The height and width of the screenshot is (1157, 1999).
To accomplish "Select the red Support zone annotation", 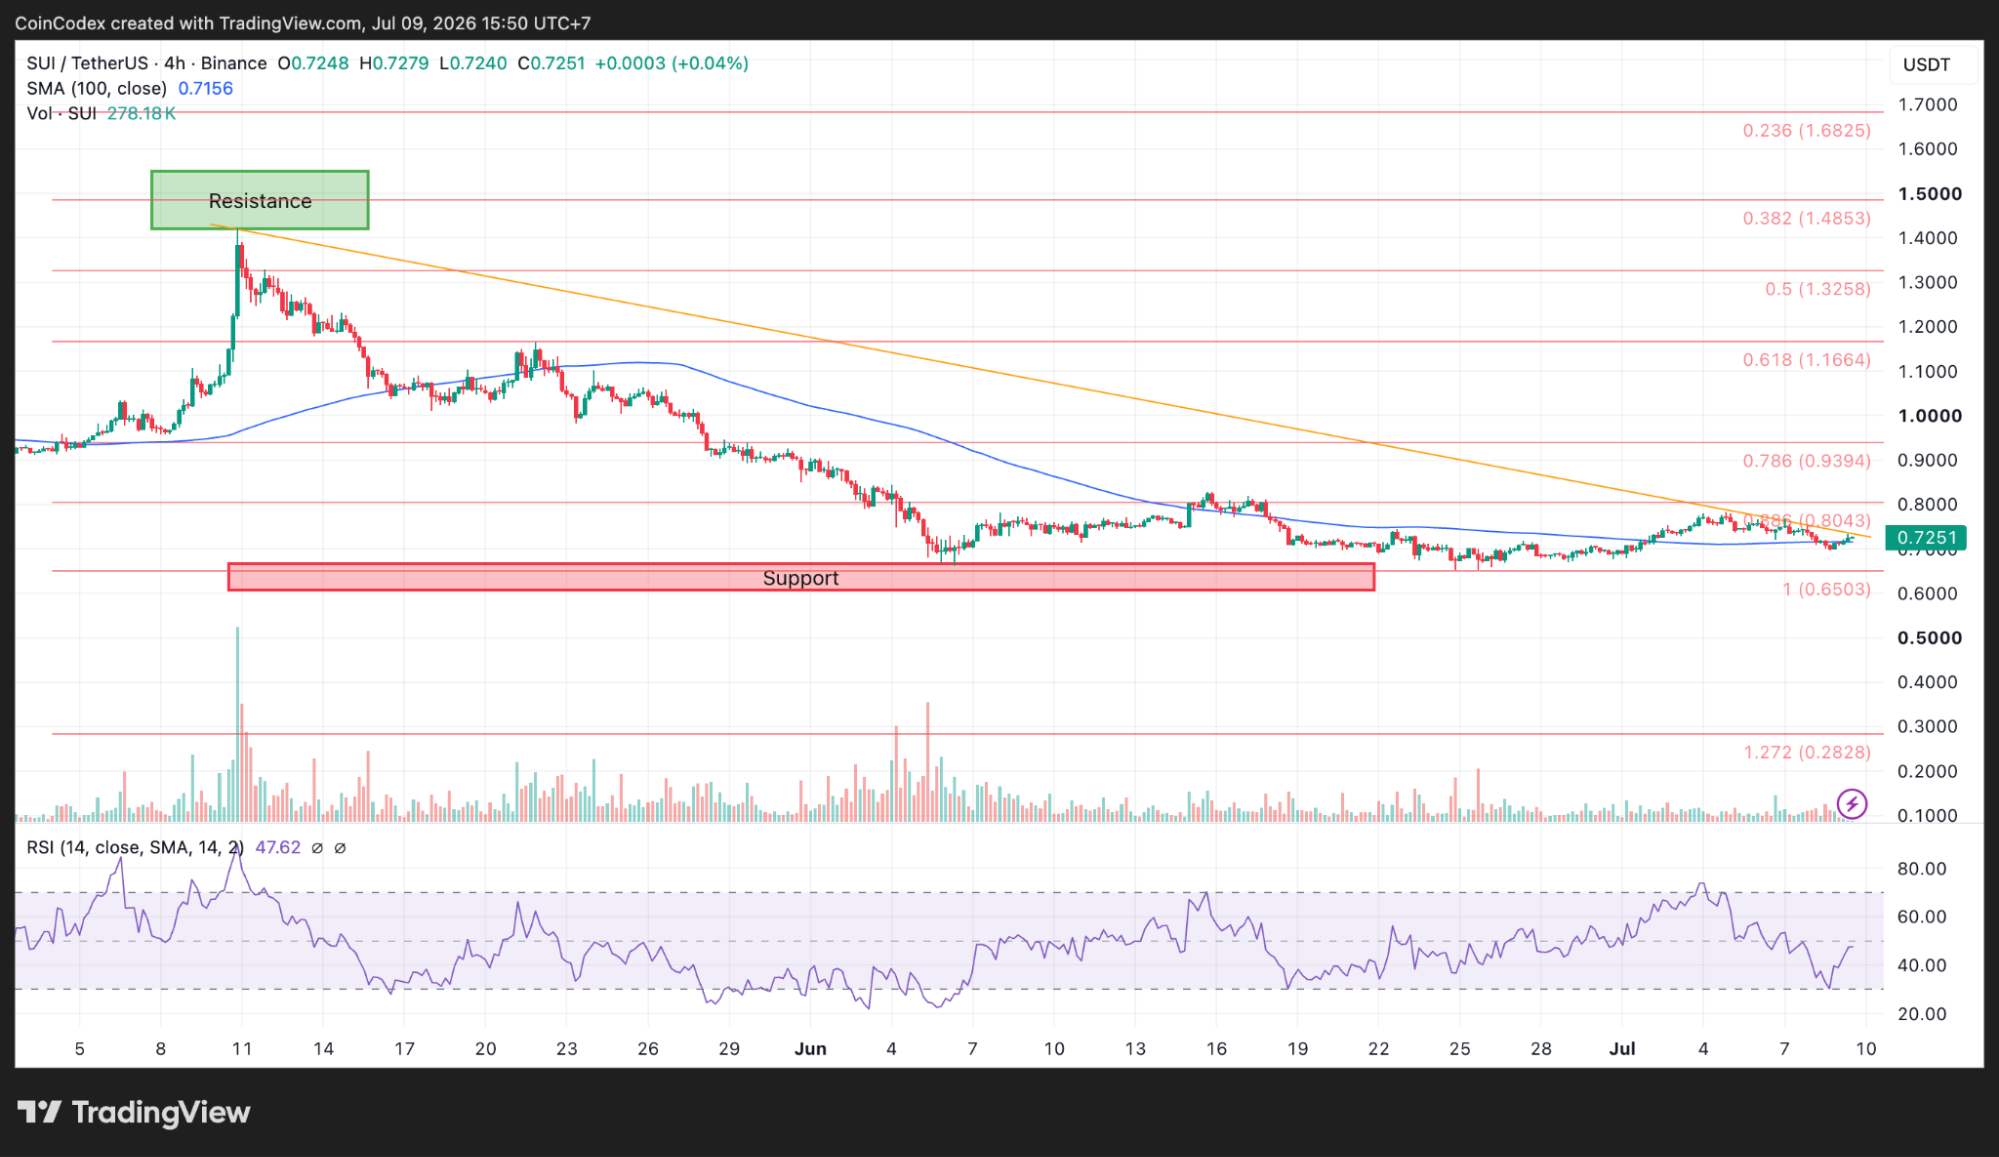I will 801,577.
